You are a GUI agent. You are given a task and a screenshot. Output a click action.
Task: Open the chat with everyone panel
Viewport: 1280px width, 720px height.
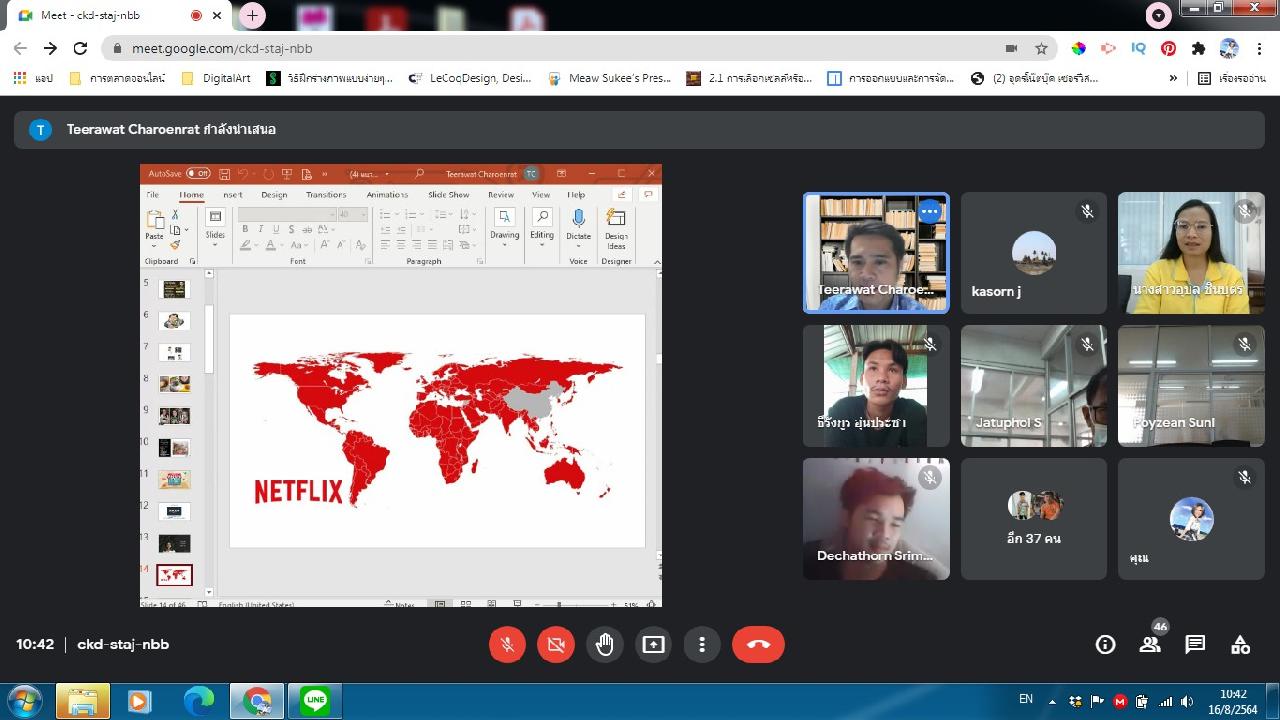[1195, 645]
